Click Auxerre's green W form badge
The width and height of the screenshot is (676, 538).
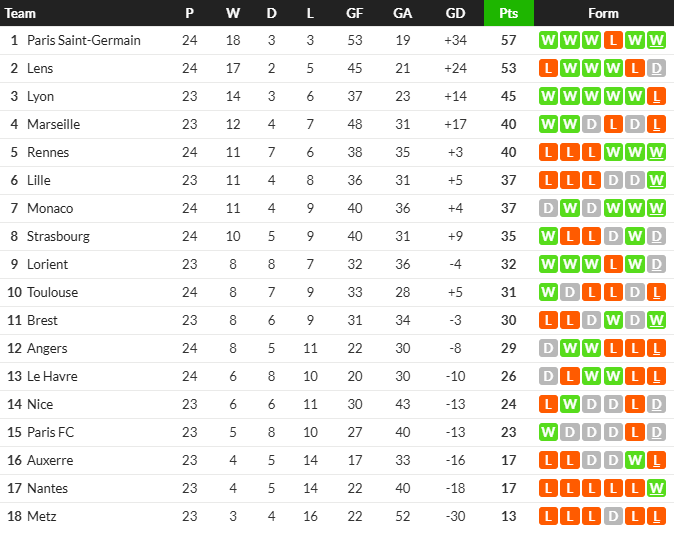tap(635, 460)
